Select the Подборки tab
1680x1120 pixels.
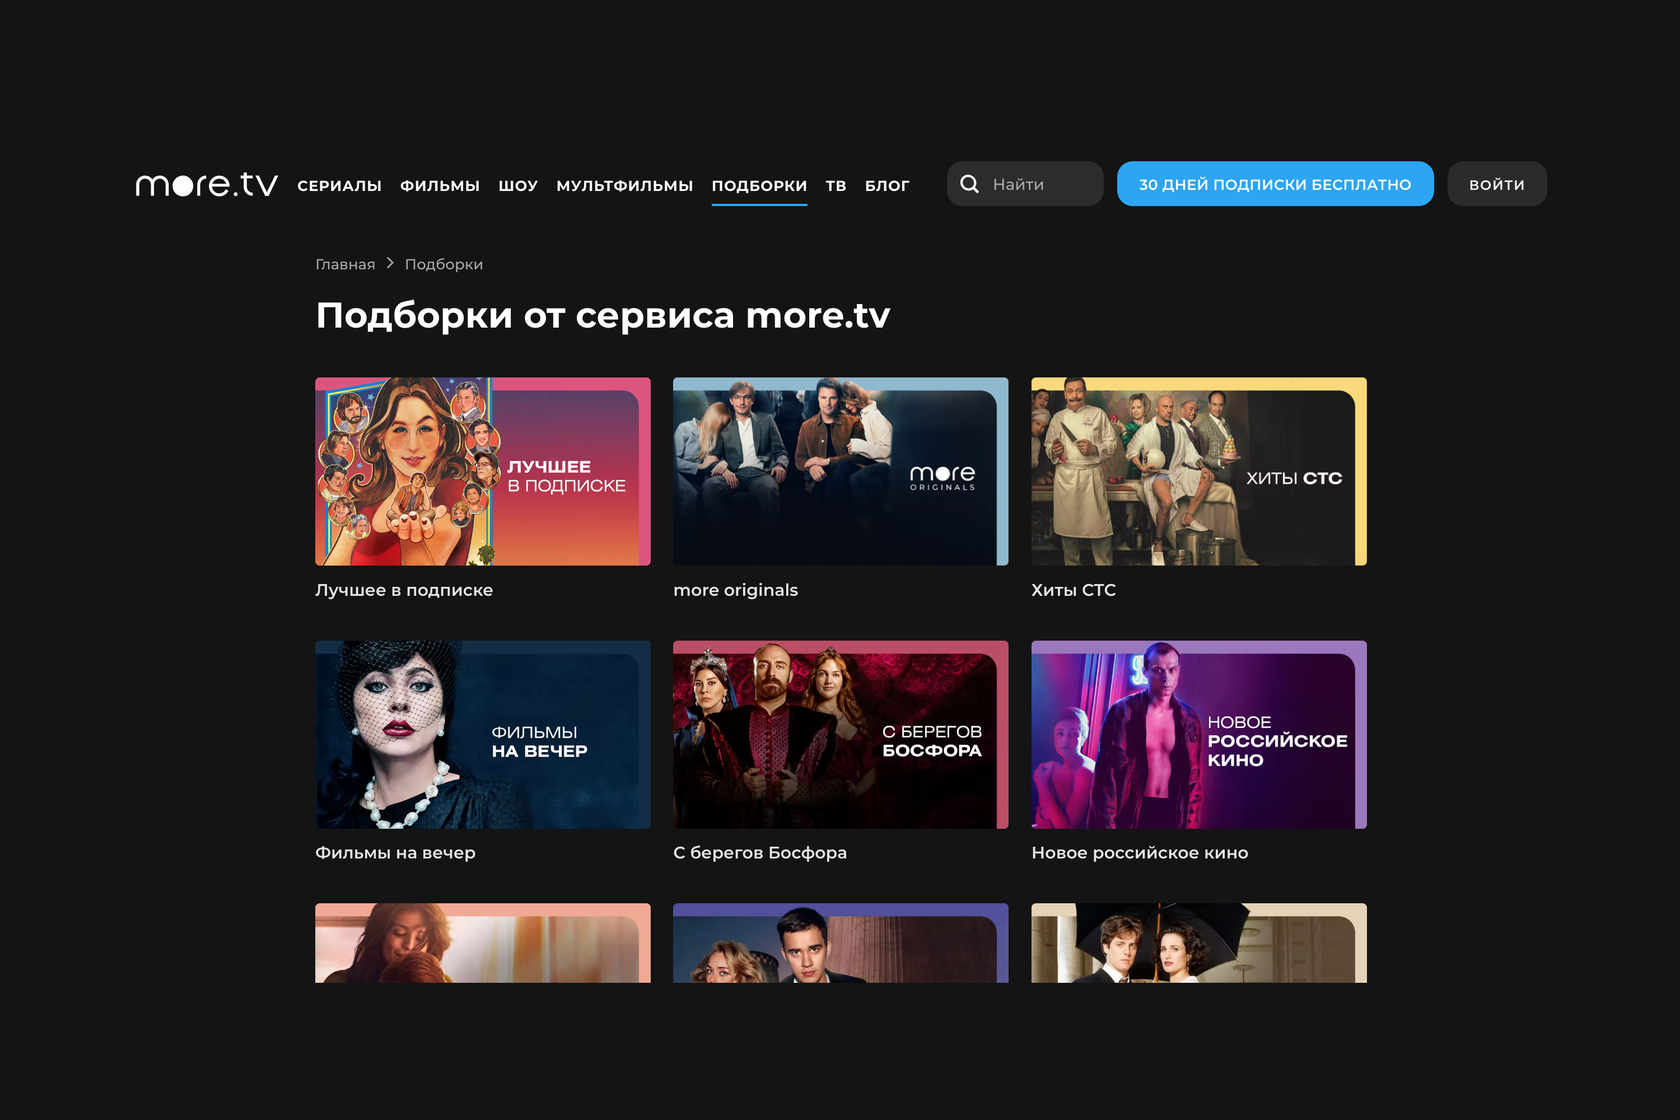point(759,185)
